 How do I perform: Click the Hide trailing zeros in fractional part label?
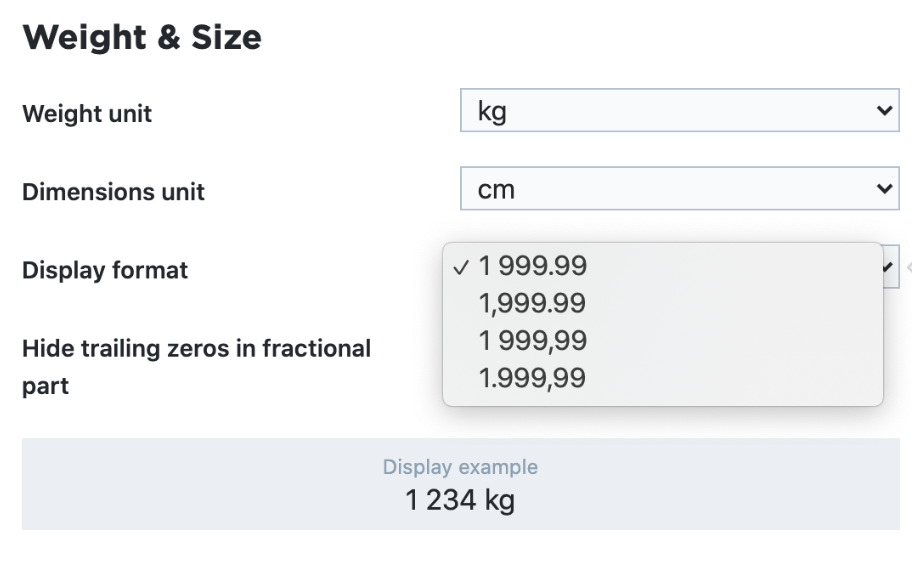coord(196,349)
